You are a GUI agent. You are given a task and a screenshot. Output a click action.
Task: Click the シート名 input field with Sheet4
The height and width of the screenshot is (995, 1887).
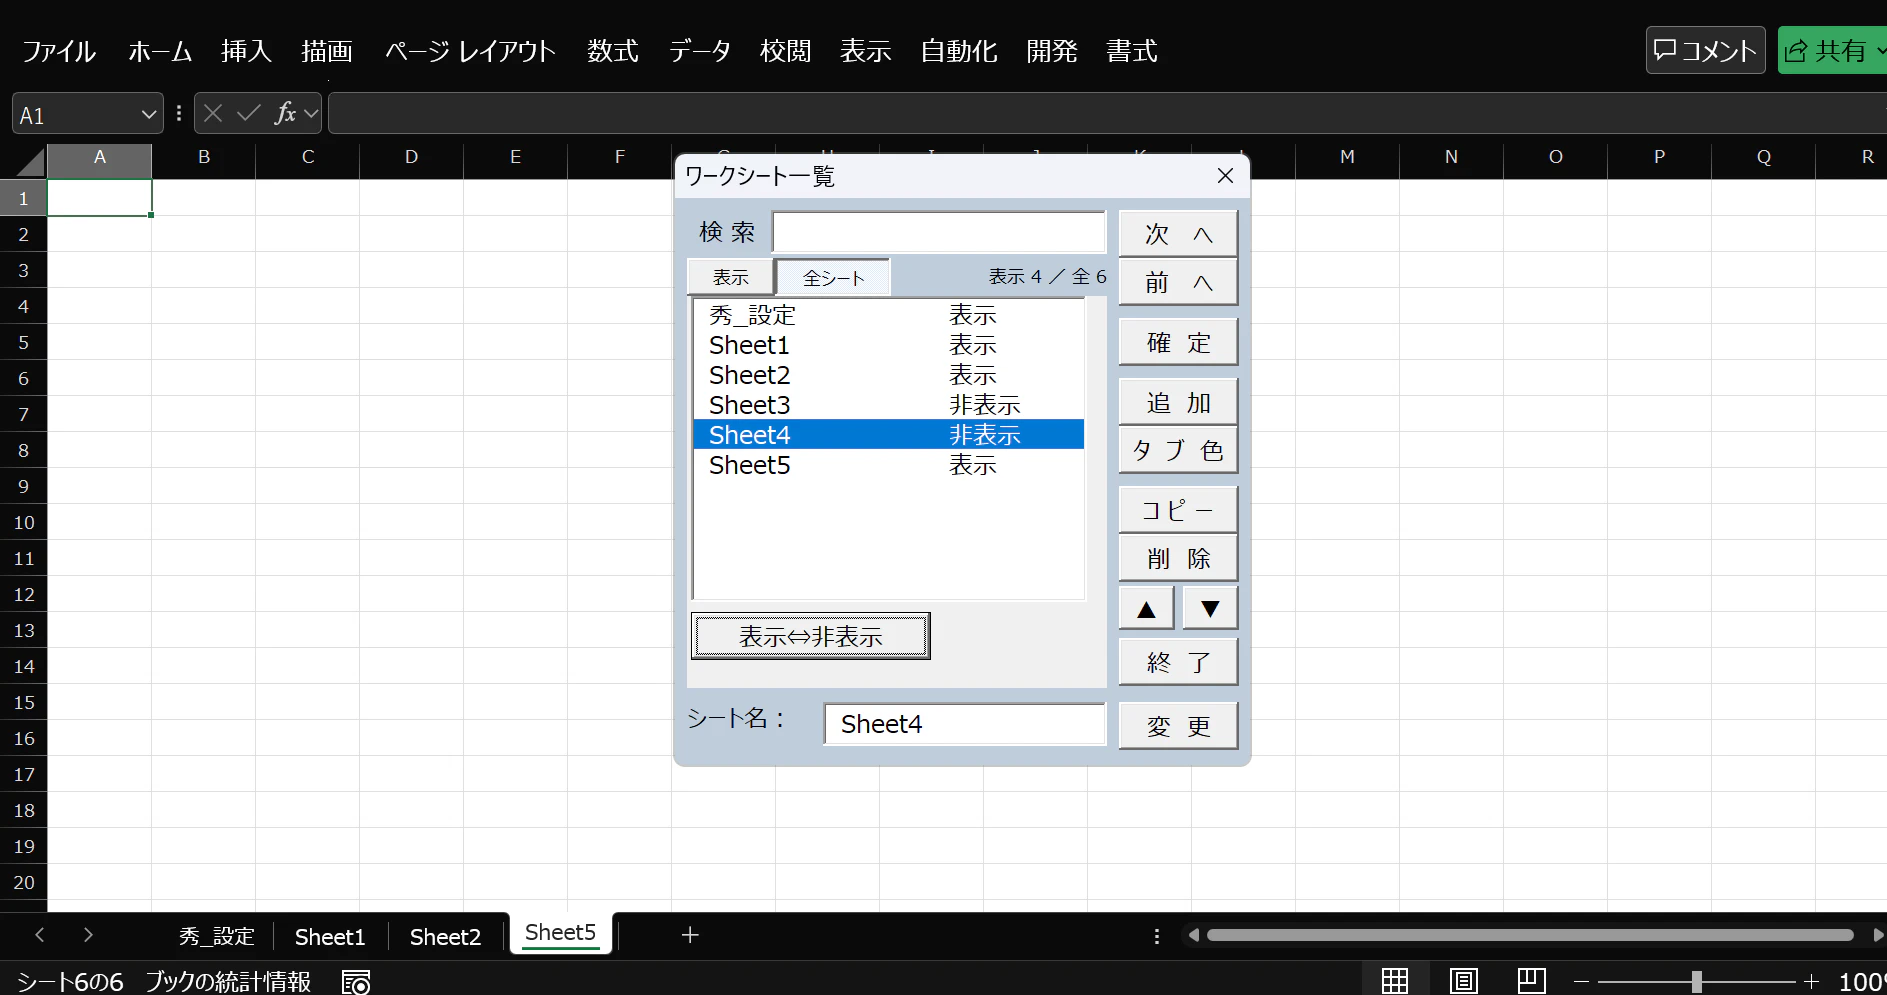tap(964, 724)
